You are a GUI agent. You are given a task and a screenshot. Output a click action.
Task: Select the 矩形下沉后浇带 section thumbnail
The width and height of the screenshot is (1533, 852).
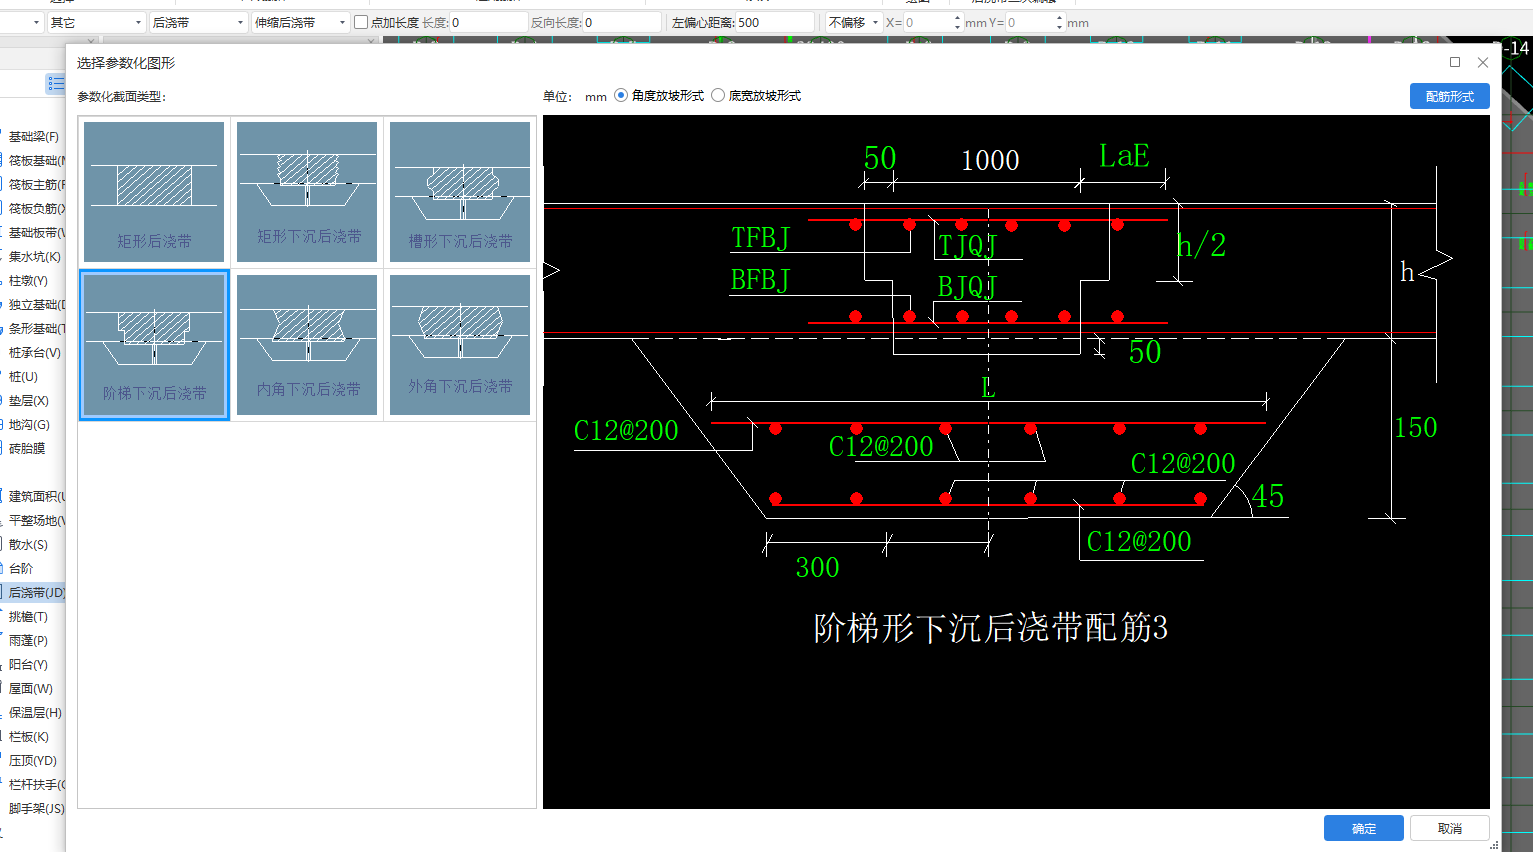pos(307,192)
